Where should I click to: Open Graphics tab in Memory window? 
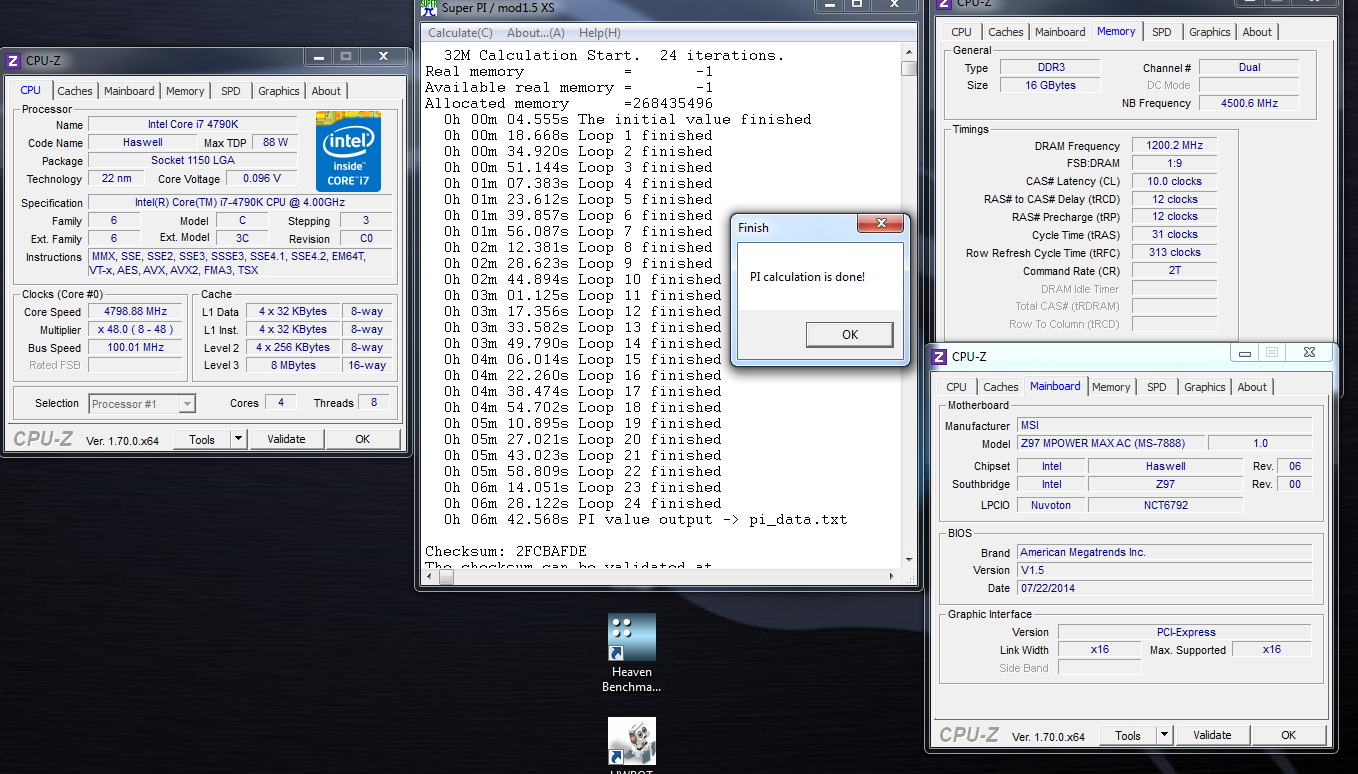tap(1210, 32)
